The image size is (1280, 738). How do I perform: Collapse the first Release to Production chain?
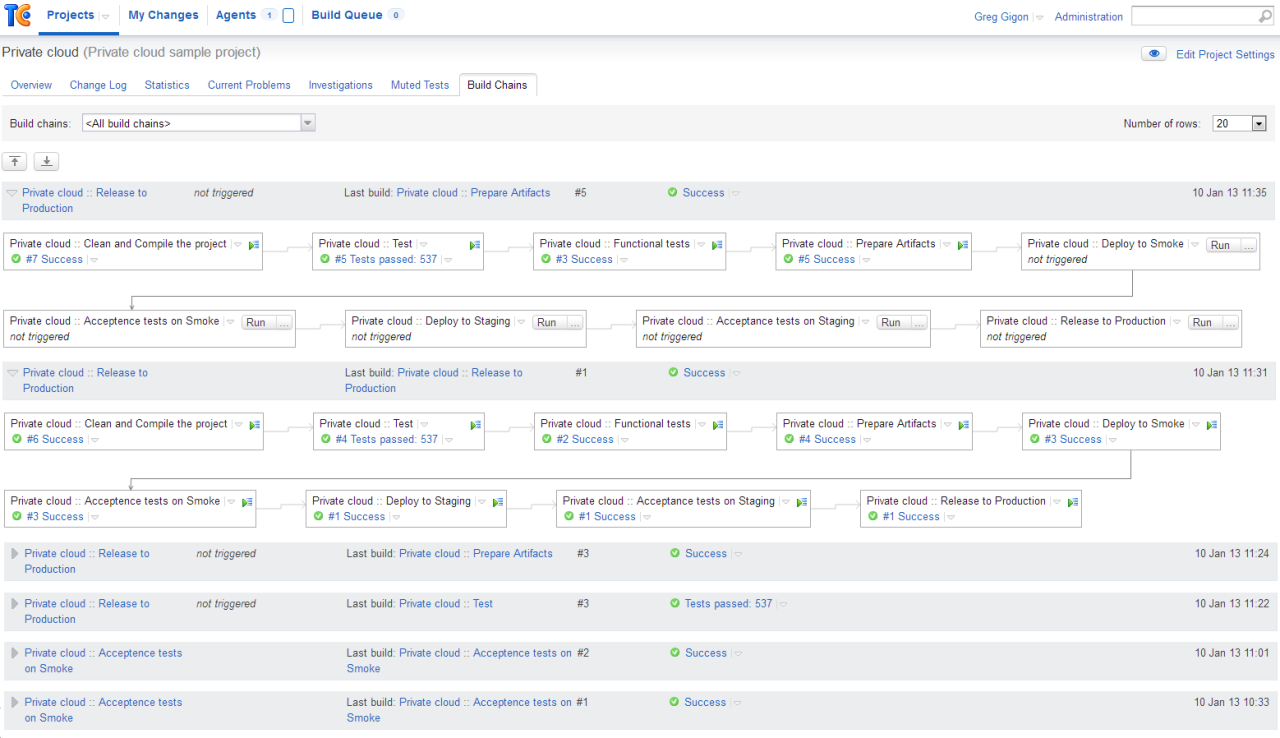pos(12,193)
